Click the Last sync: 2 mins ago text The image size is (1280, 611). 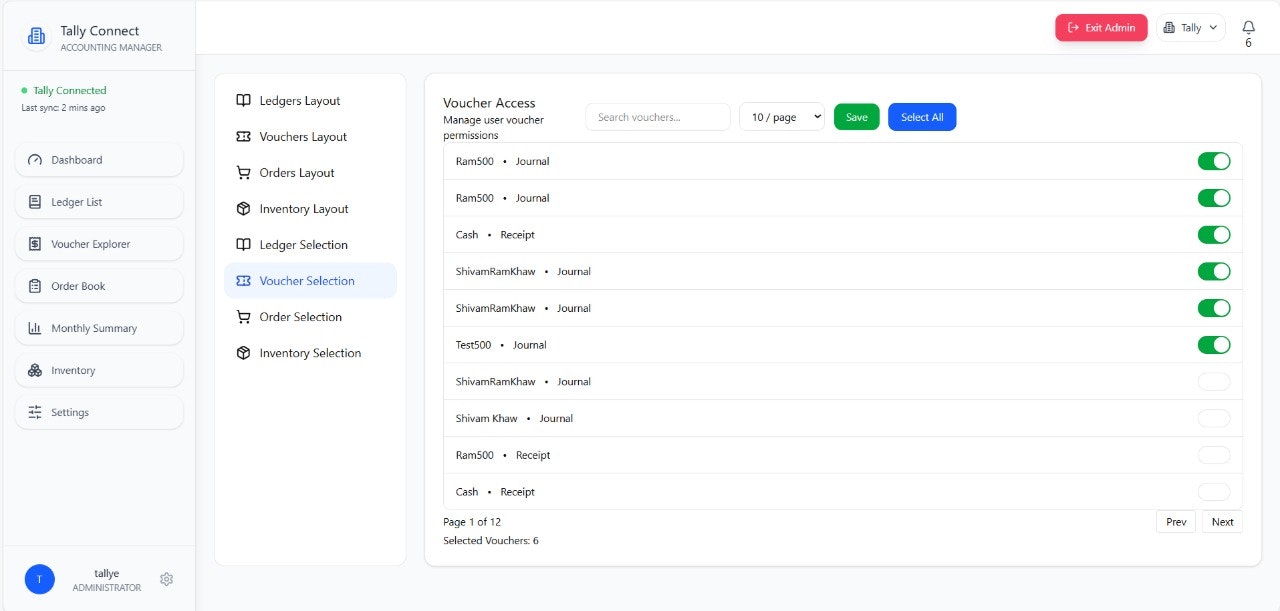point(63,108)
